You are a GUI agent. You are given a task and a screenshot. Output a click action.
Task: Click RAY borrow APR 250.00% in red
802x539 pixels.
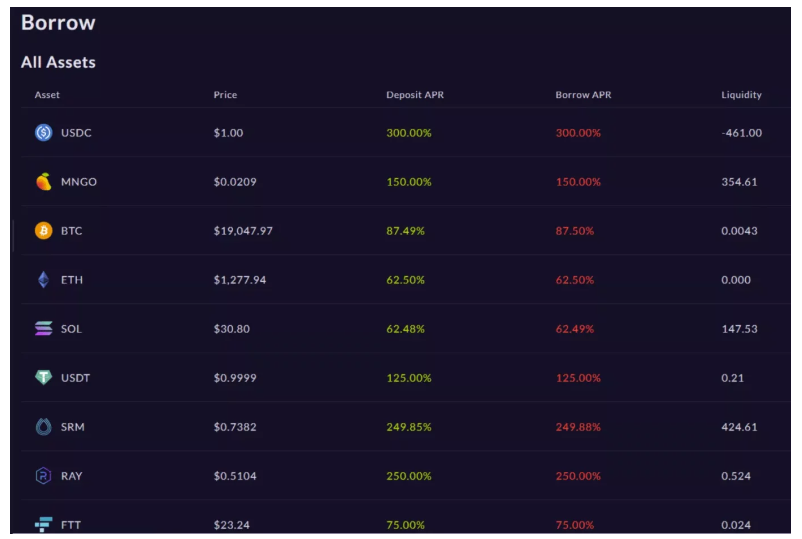coord(578,476)
